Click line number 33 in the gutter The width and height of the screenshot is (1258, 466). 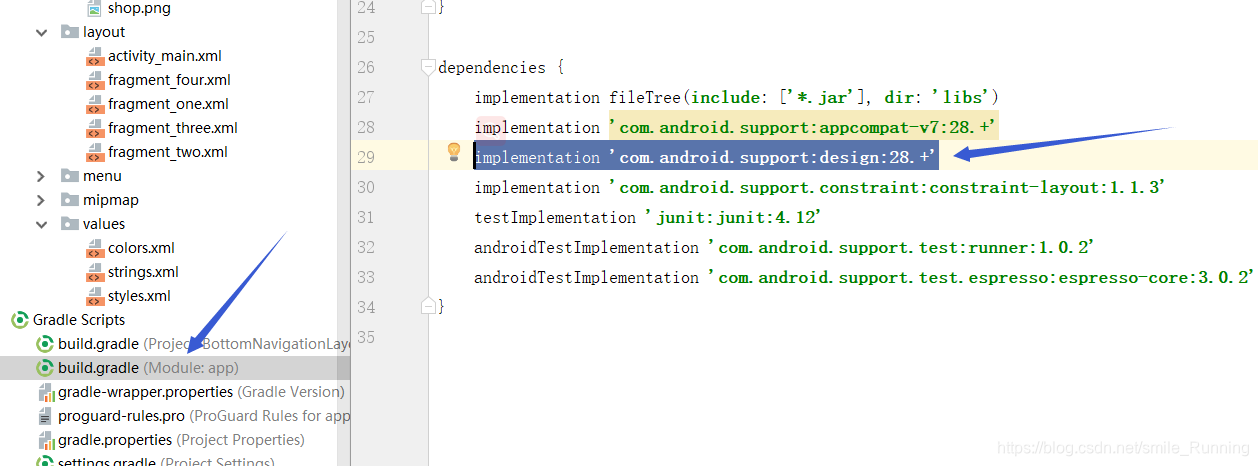click(366, 277)
